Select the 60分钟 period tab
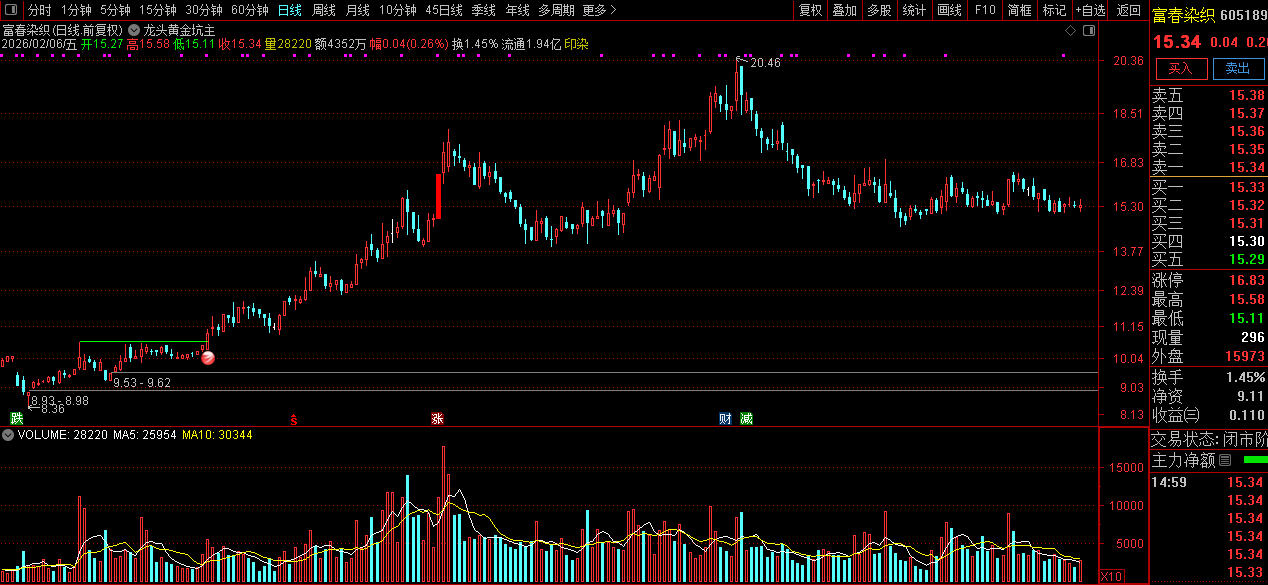The image size is (1268, 585). click(250, 10)
